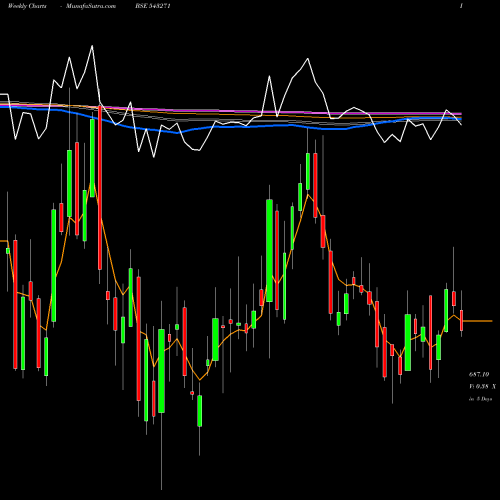Screen dimensions: 500x500
Task: Click the "BSE 543271" symbol label
Action: click(153, 6)
